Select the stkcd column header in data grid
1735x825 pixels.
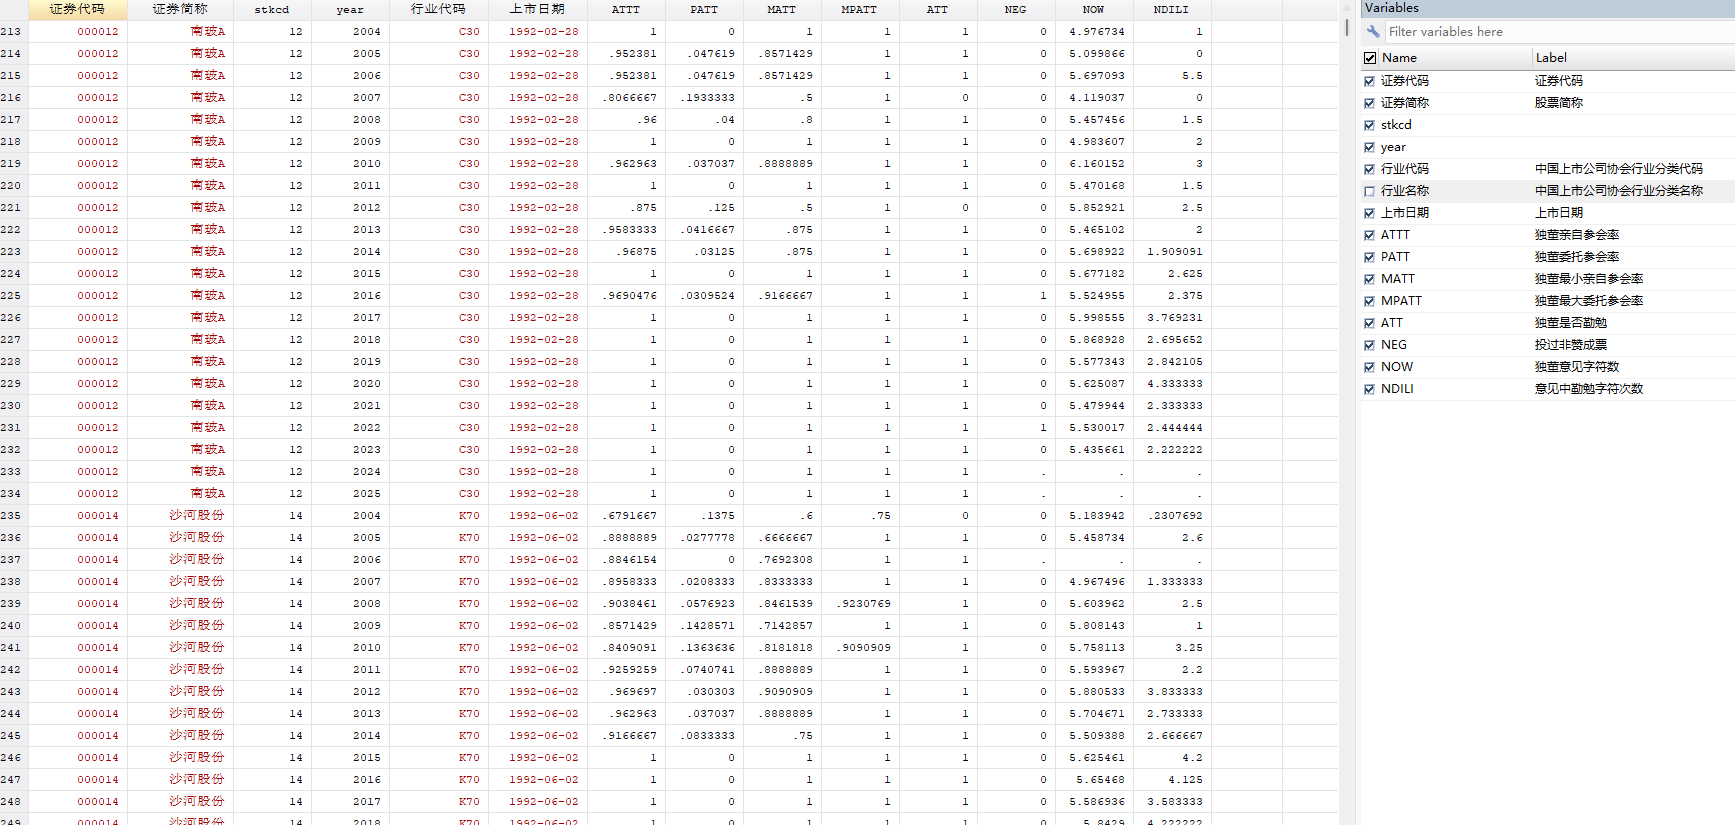(271, 9)
